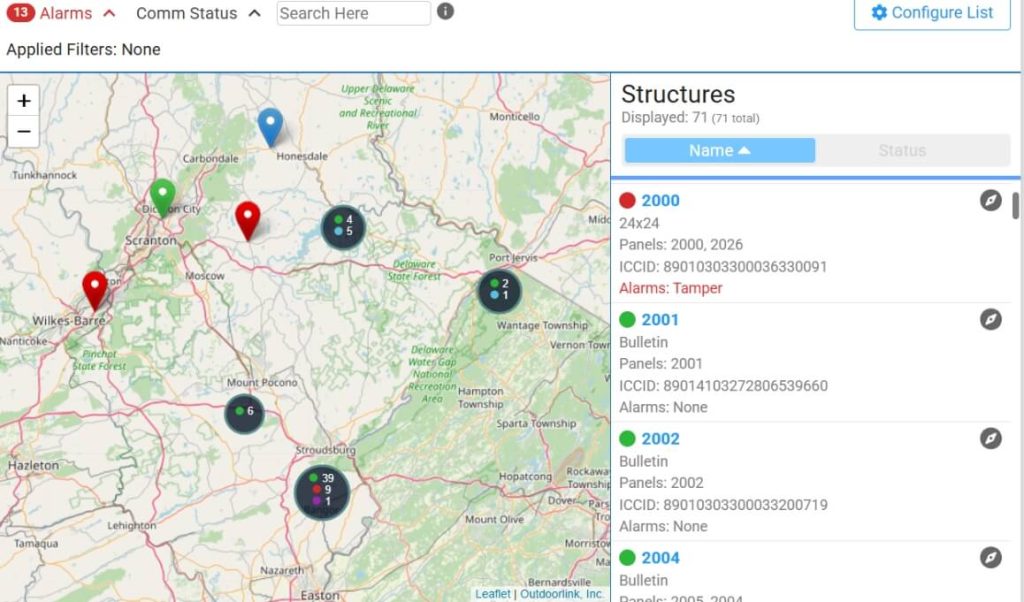This screenshot has height=602, width=1024.
Task: Click in the Search Here field
Action: [x=353, y=13]
